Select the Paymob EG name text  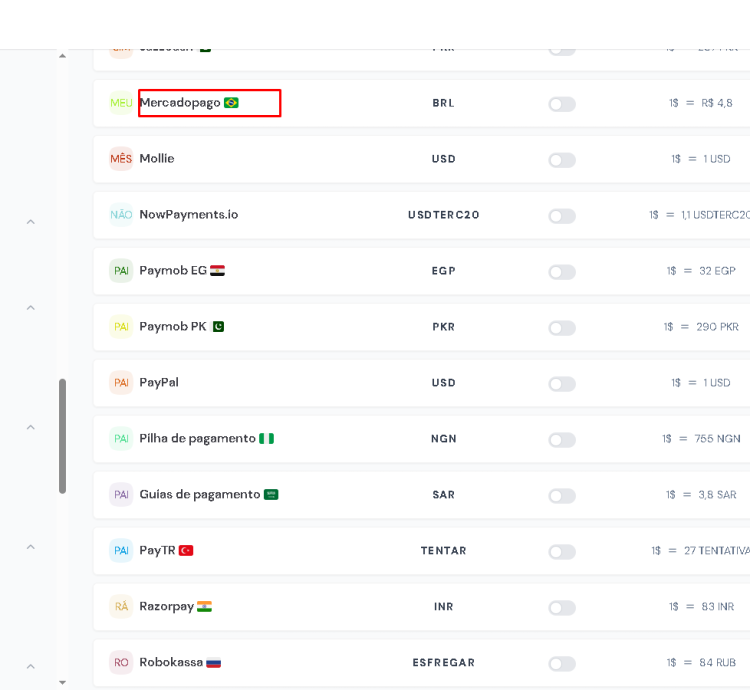(173, 271)
